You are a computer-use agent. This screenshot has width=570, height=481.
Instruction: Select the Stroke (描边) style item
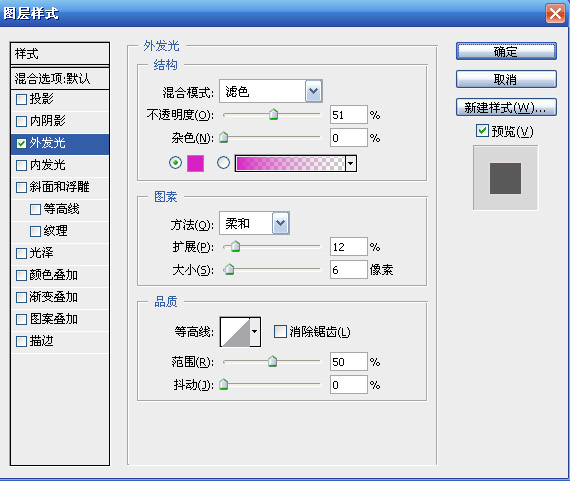(60, 341)
